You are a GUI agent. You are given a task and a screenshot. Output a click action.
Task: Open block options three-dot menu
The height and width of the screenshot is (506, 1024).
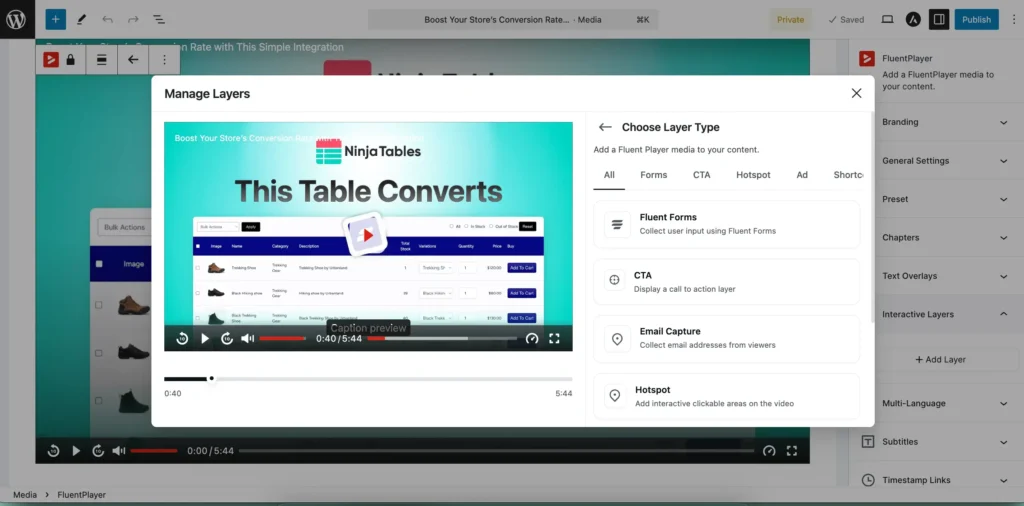click(x=165, y=59)
